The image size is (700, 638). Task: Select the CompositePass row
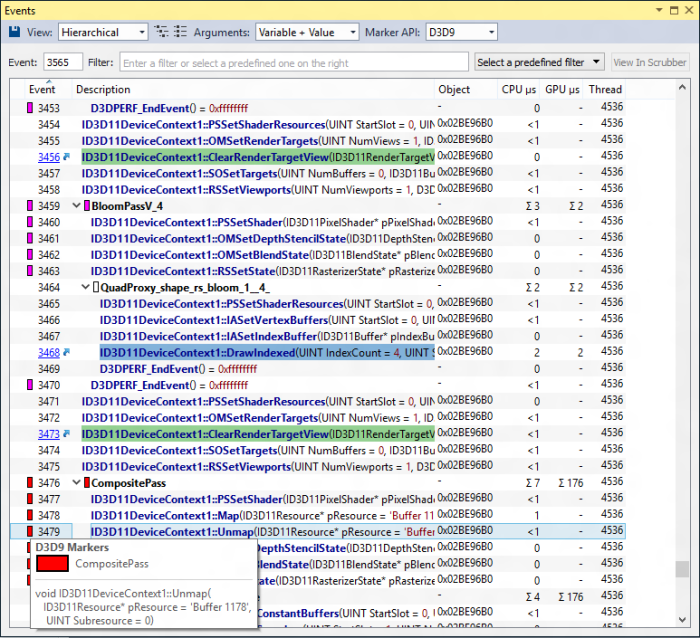click(318, 483)
